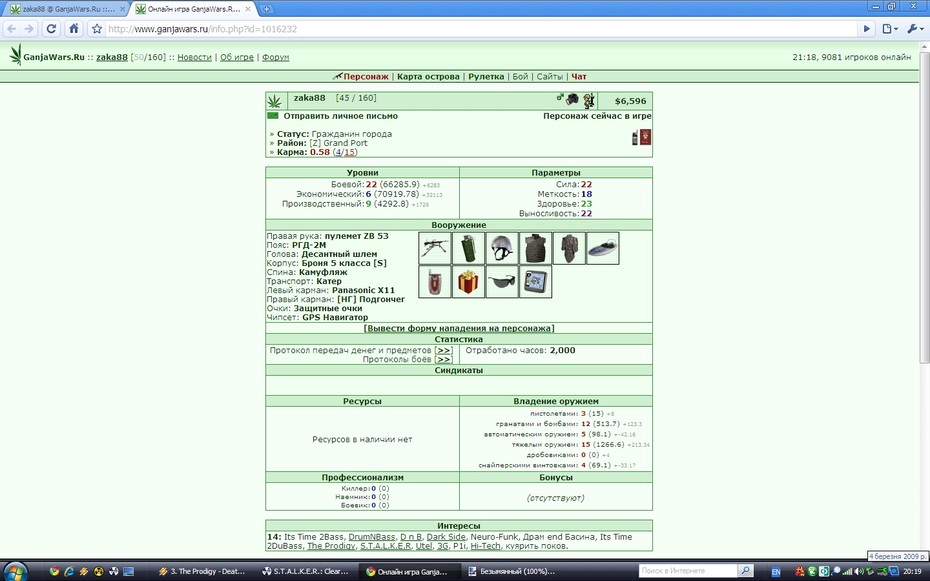Open the Форум link
The height and width of the screenshot is (581, 930).
tap(275, 57)
